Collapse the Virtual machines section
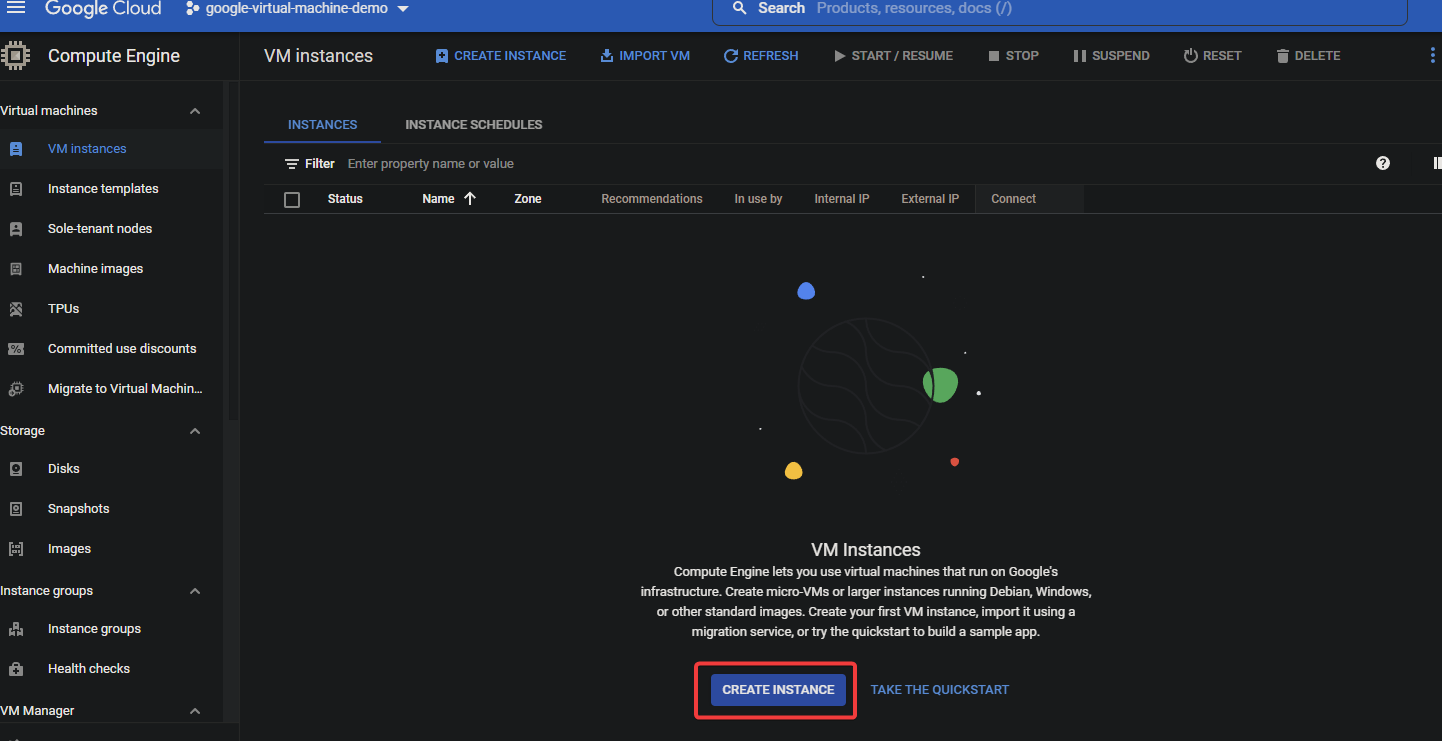 [195, 111]
